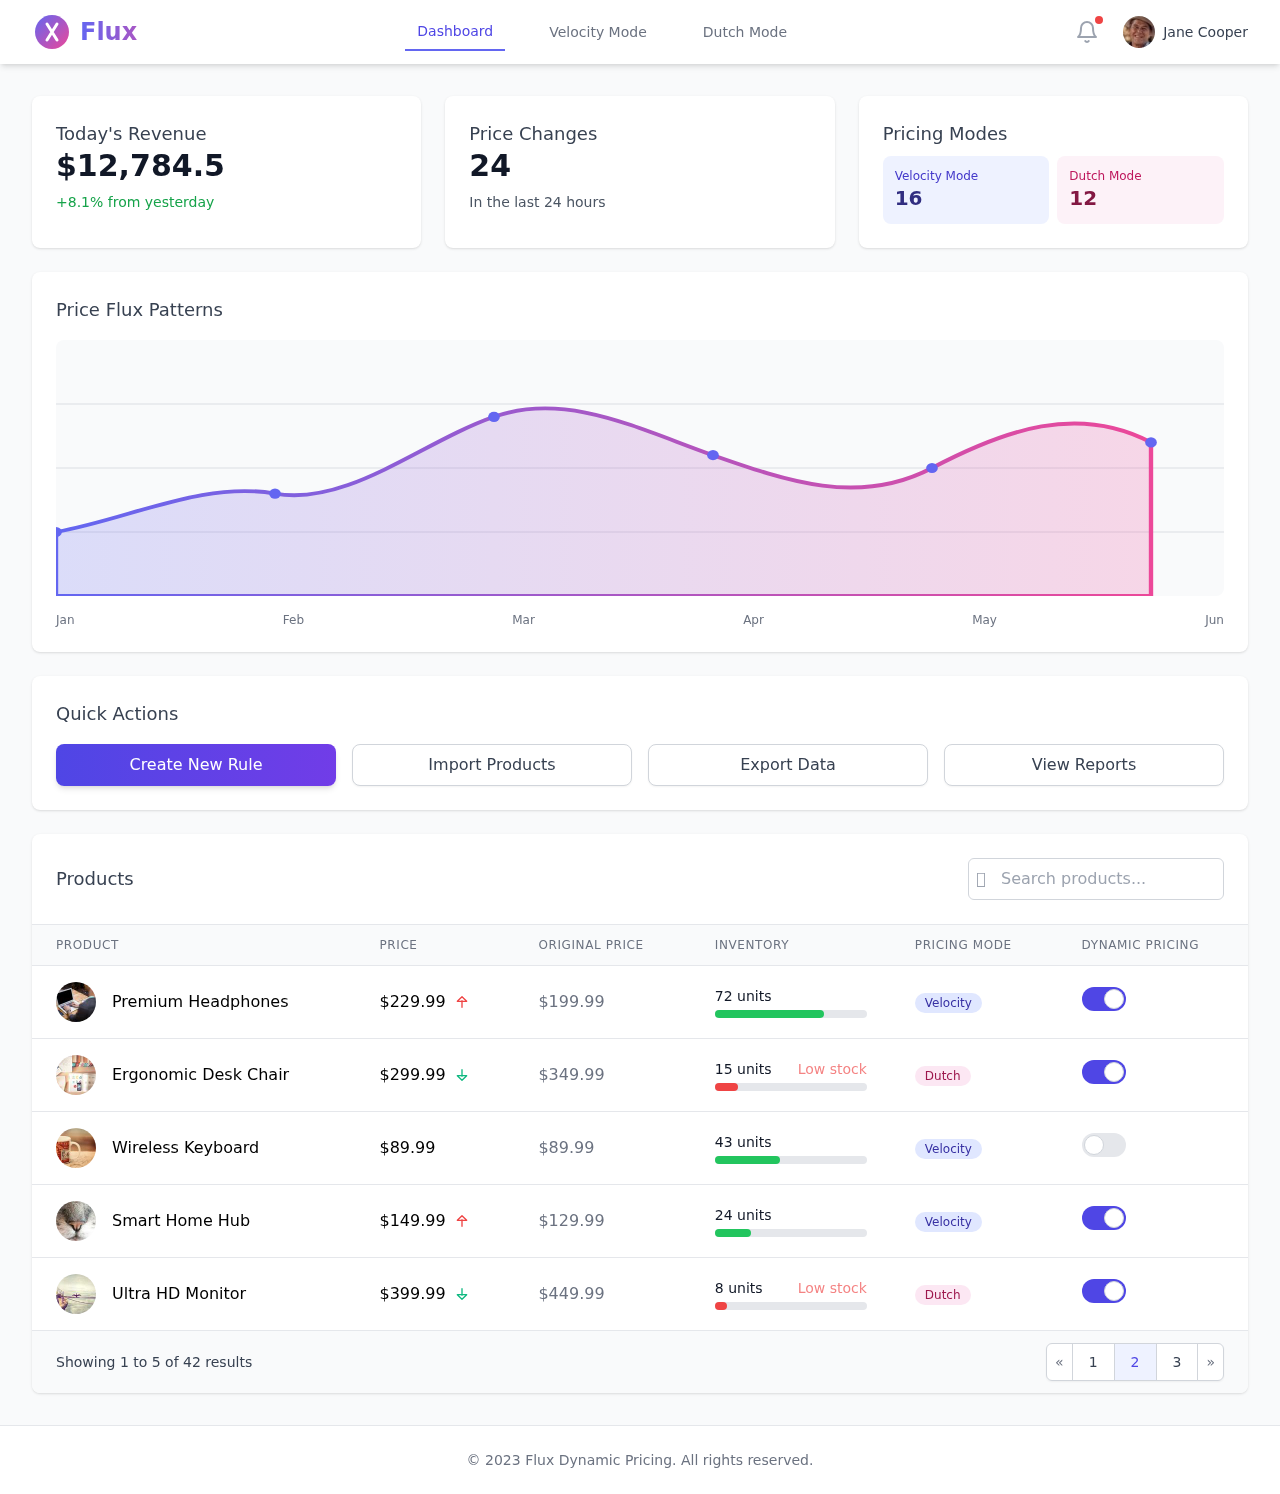Open the Dutch Mode tab

click(x=744, y=31)
